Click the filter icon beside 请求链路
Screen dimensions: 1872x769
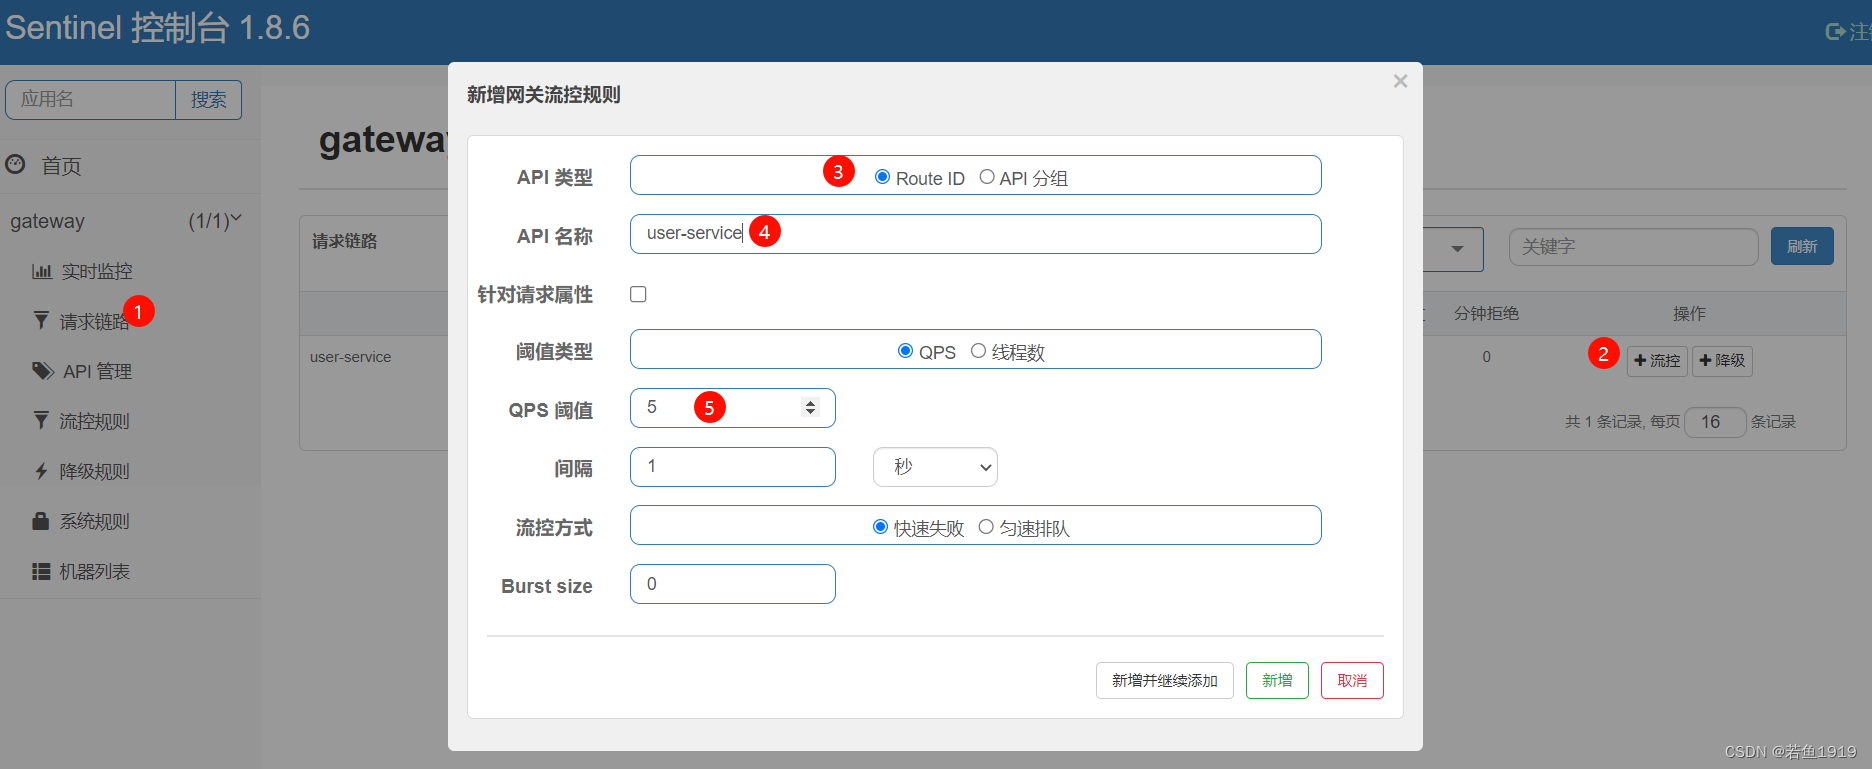[41, 320]
